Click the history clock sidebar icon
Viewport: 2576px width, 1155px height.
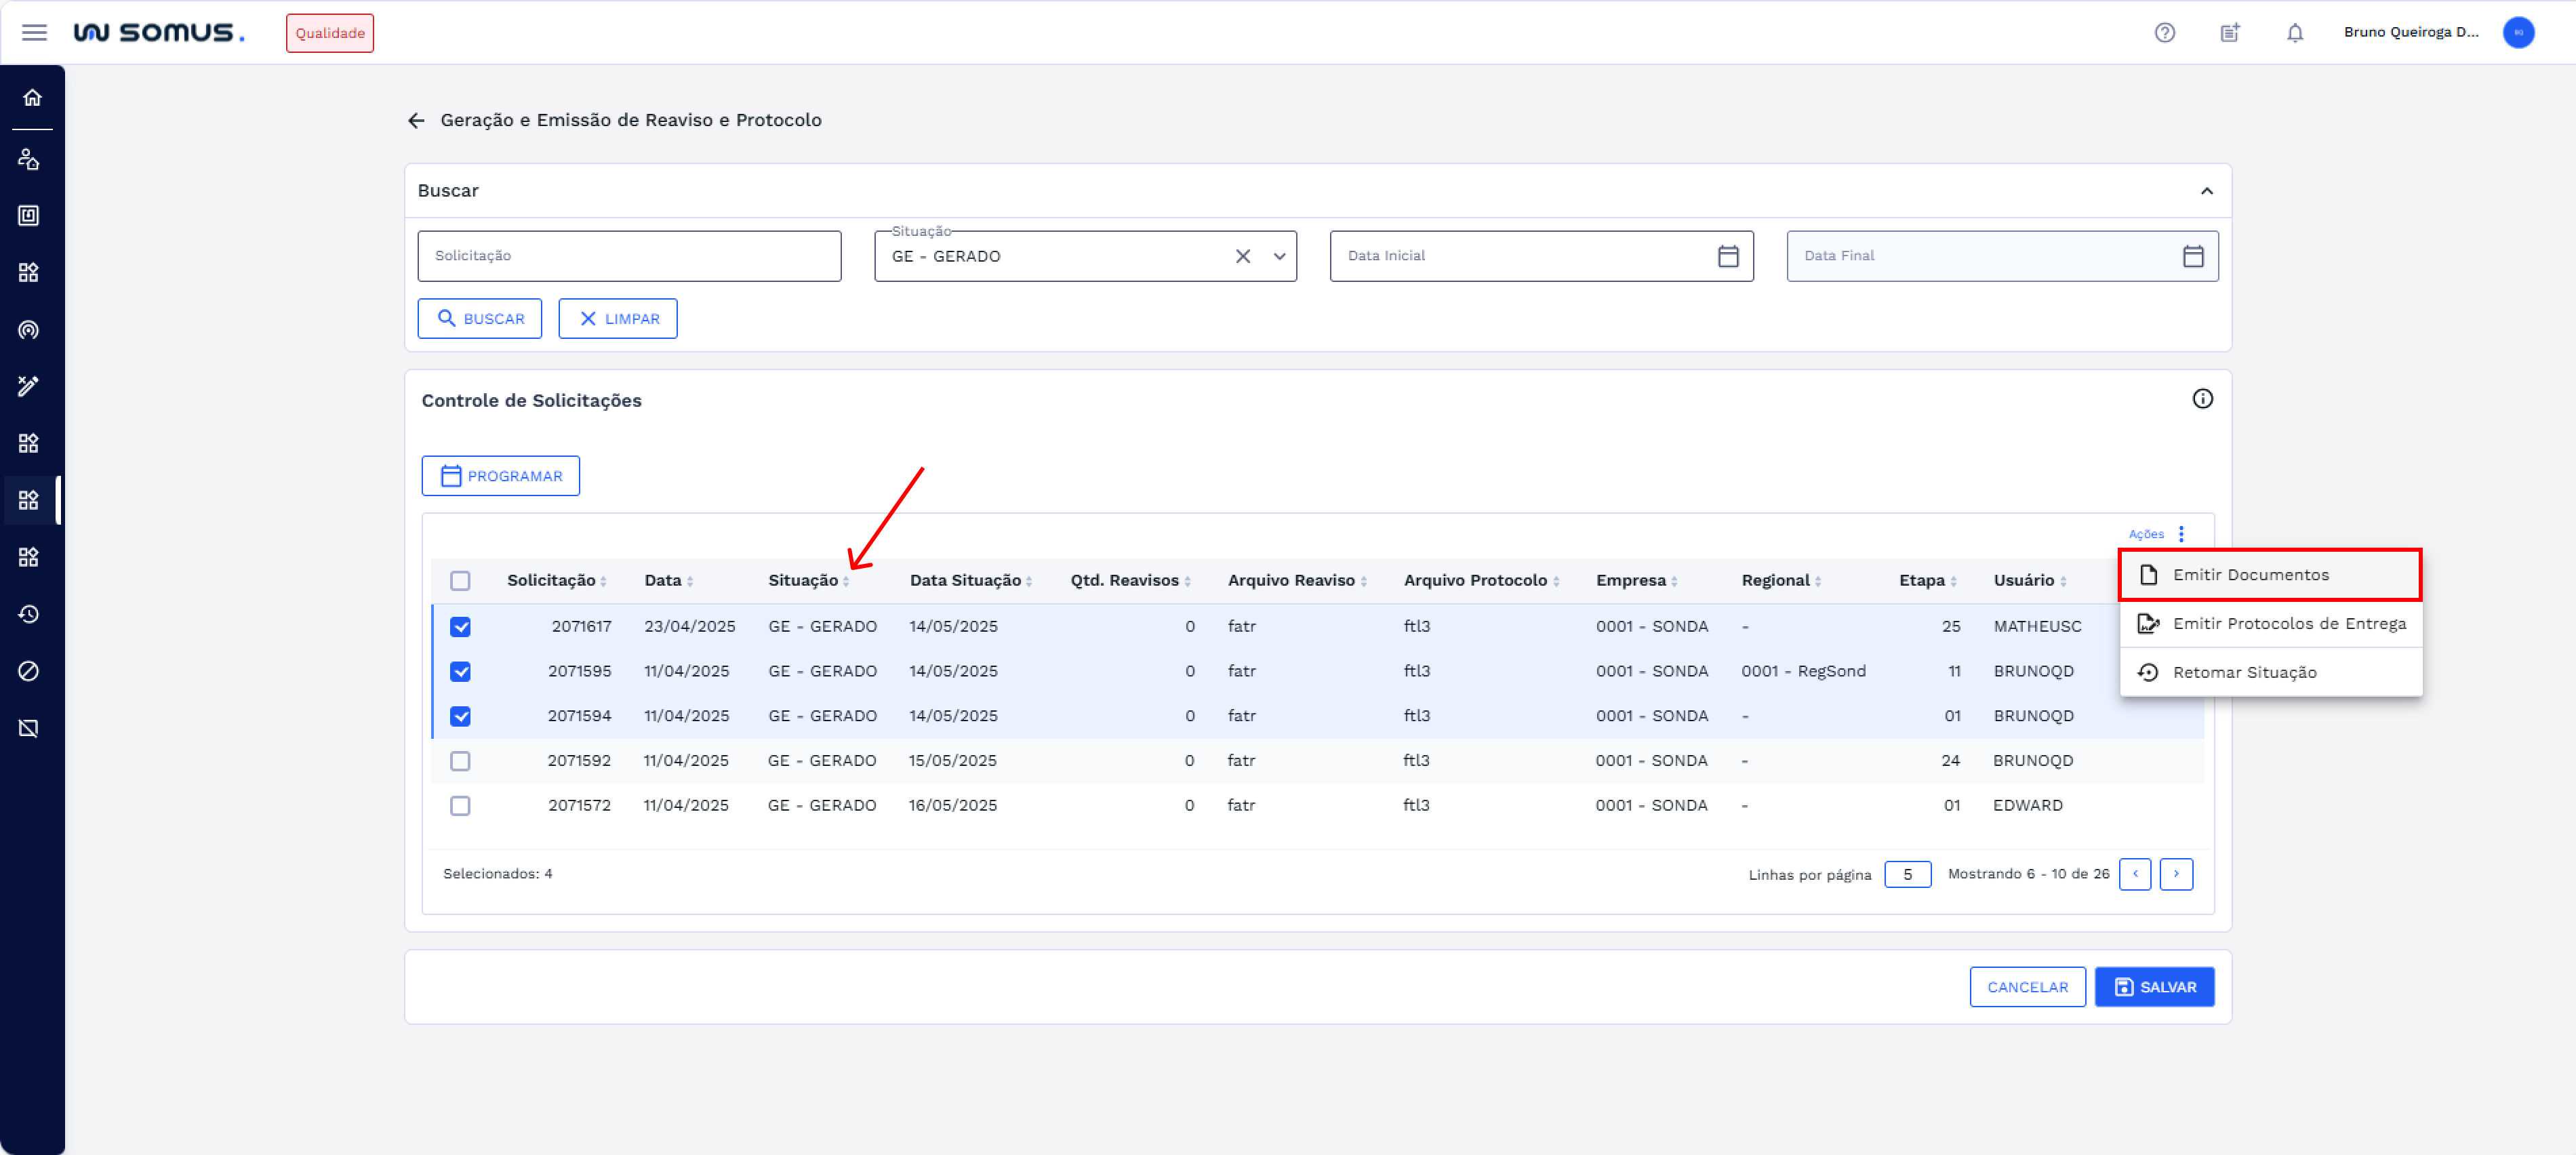pyautogui.click(x=29, y=614)
